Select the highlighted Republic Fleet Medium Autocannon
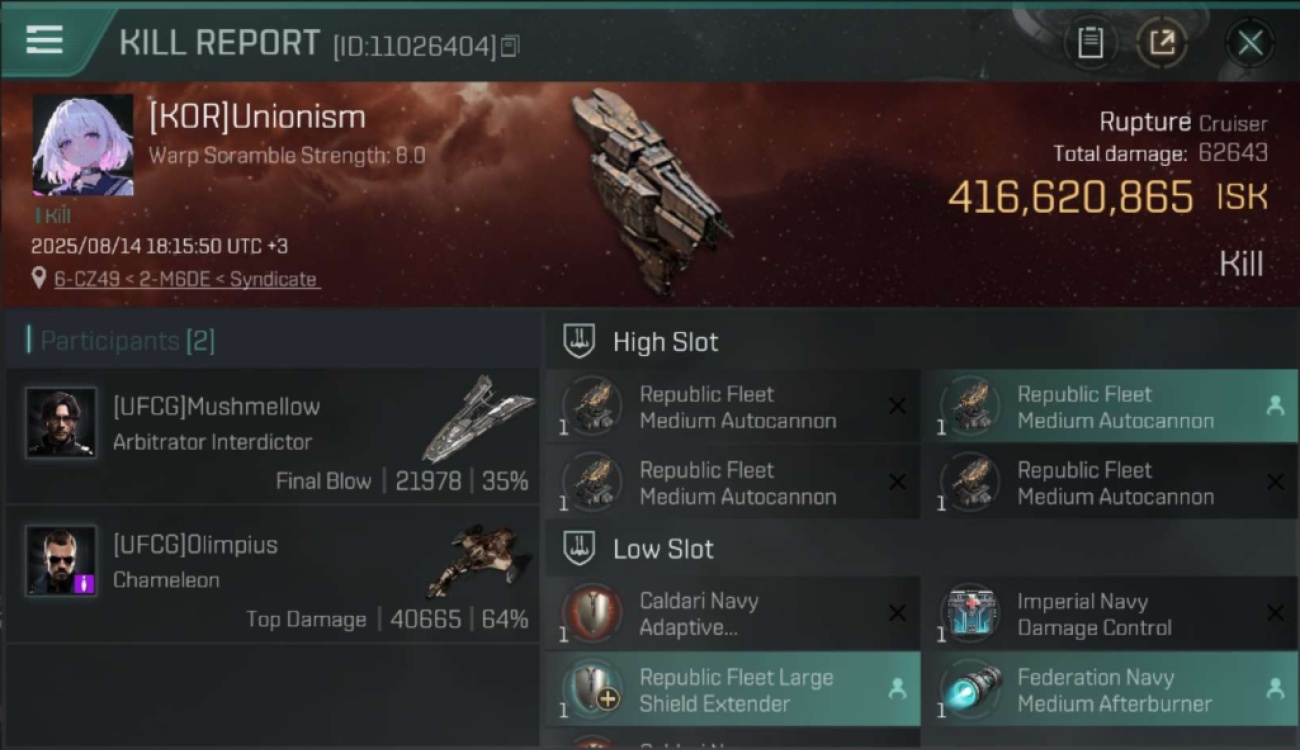 coord(1110,407)
